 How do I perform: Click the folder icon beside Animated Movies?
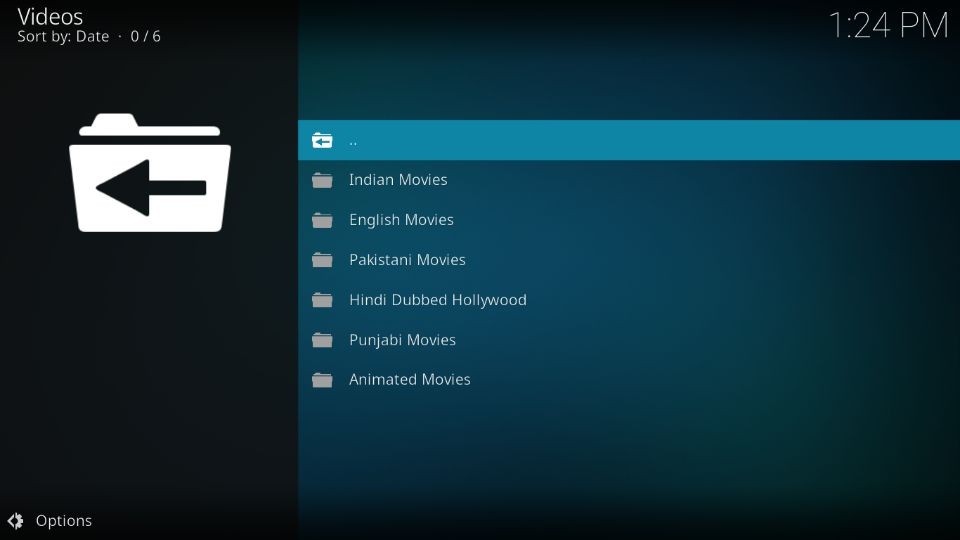click(322, 380)
